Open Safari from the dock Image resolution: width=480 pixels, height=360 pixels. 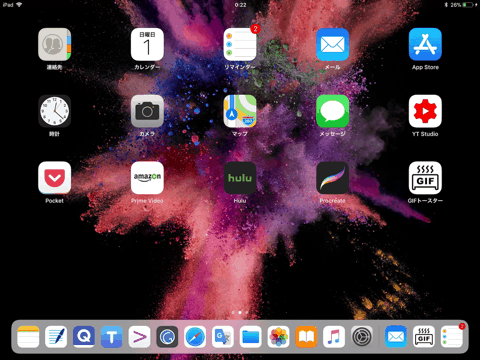click(x=195, y=337)
